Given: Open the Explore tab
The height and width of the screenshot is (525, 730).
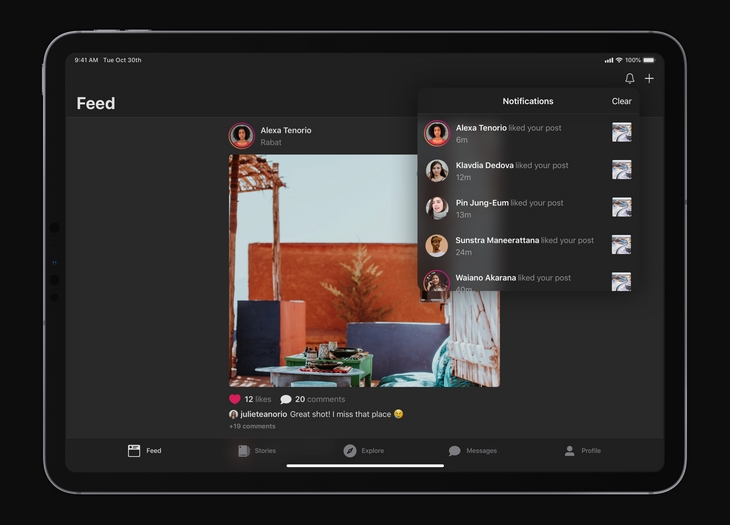Looking at the screenshot, I should (364, 451).
